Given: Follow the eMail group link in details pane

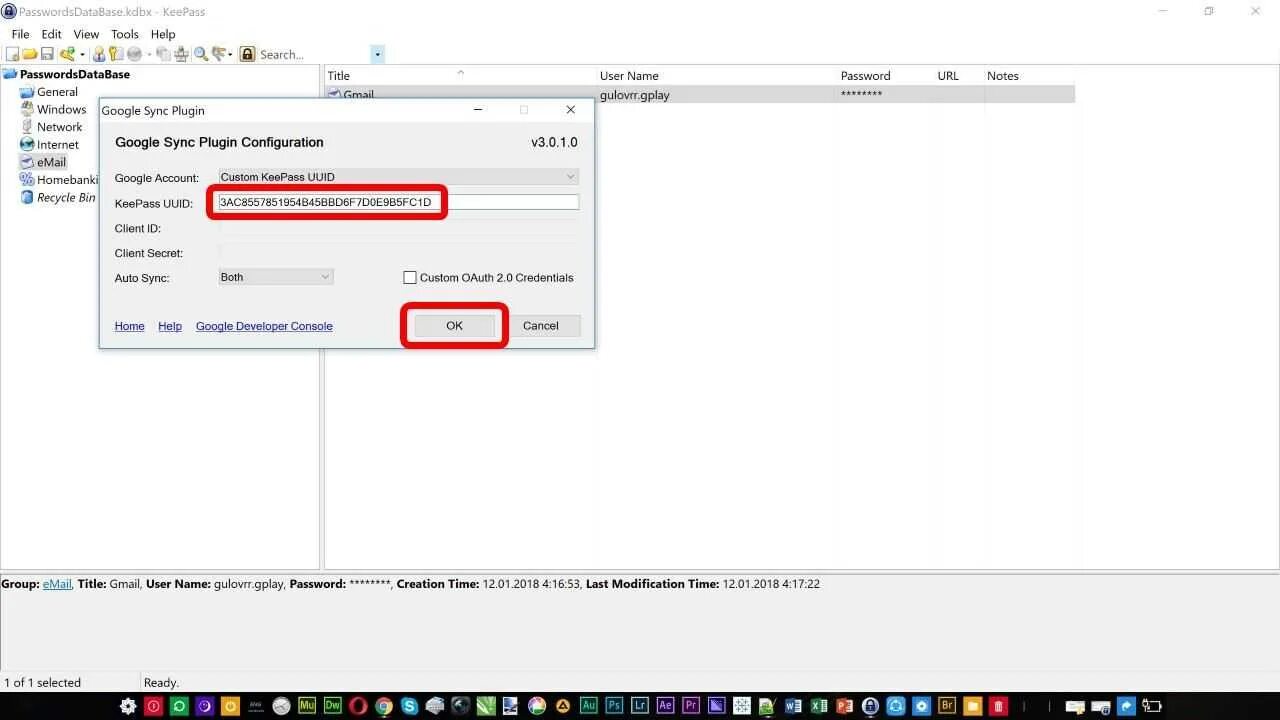Looking at the screenshot, I should [x=57, y=584].
